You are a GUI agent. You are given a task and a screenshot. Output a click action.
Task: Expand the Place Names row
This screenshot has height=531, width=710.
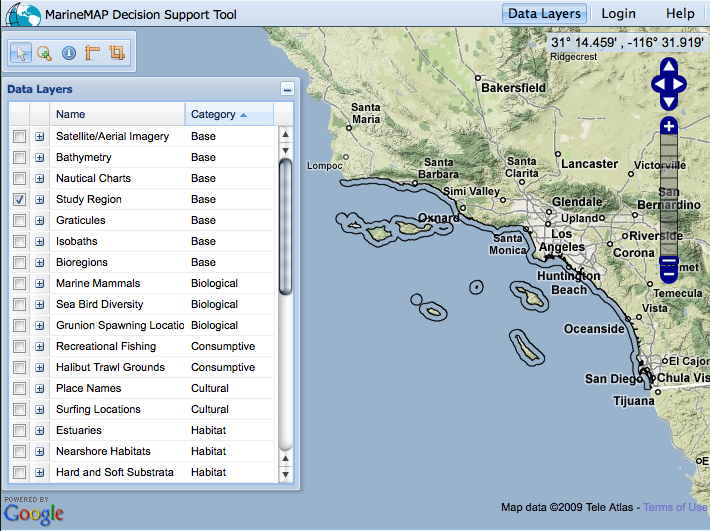tap(40, 388)
